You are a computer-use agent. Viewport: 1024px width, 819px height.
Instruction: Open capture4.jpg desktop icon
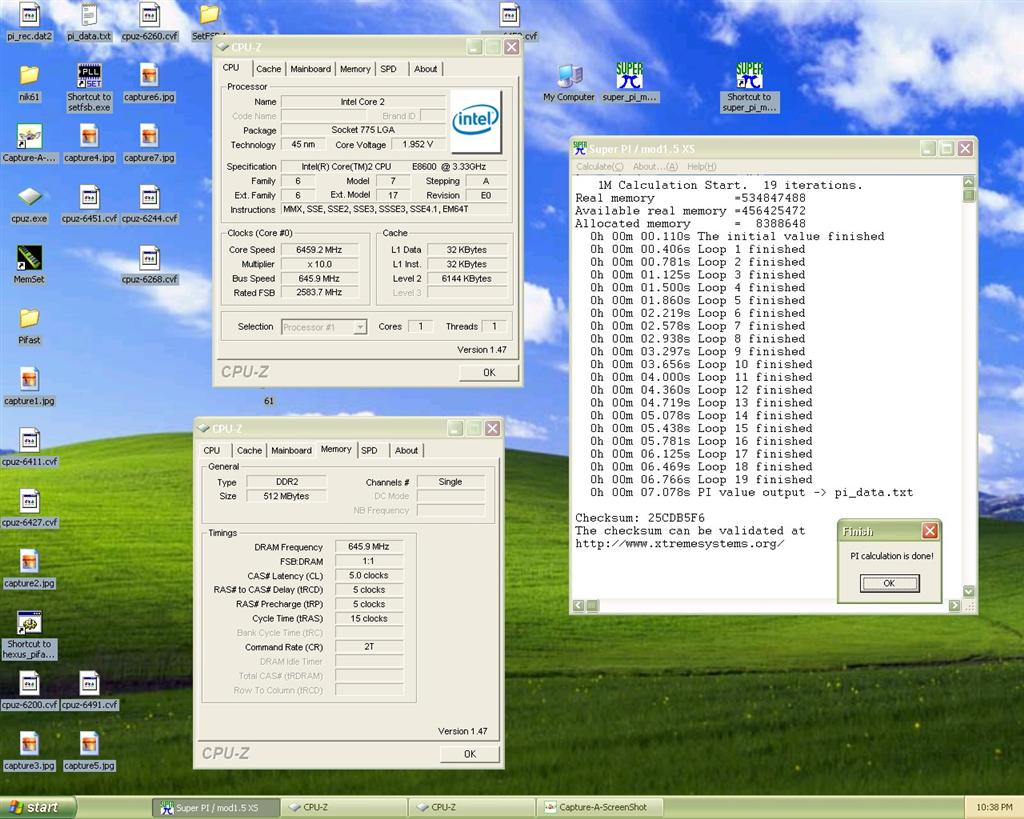point(89,143)
